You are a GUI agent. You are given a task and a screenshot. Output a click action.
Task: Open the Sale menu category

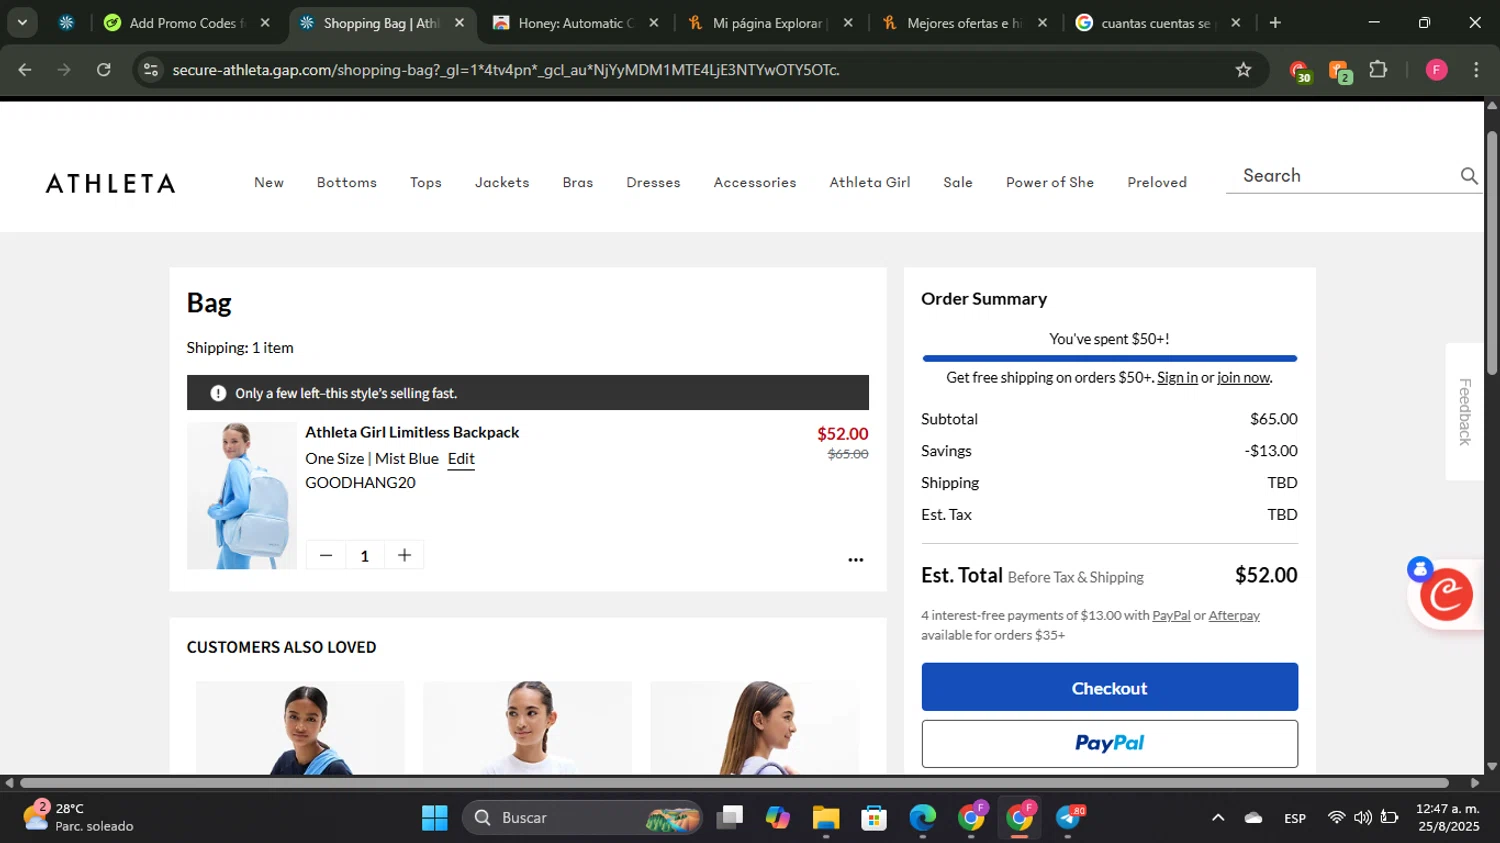958,182
